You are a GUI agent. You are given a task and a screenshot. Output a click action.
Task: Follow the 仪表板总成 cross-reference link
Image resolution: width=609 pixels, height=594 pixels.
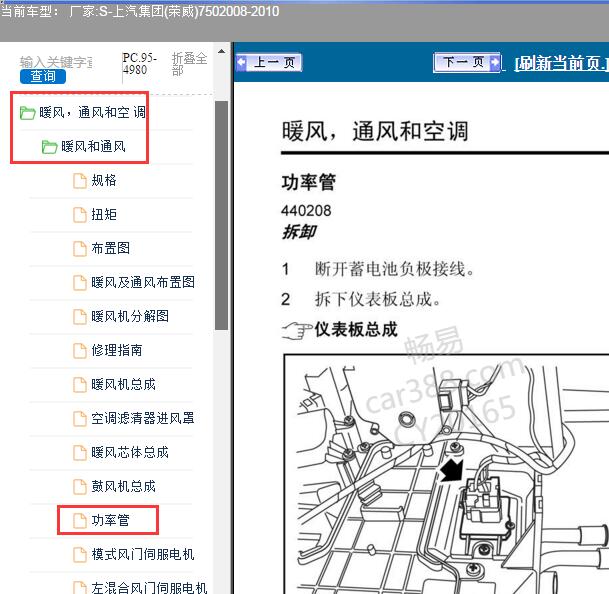(x=356, y=329)
